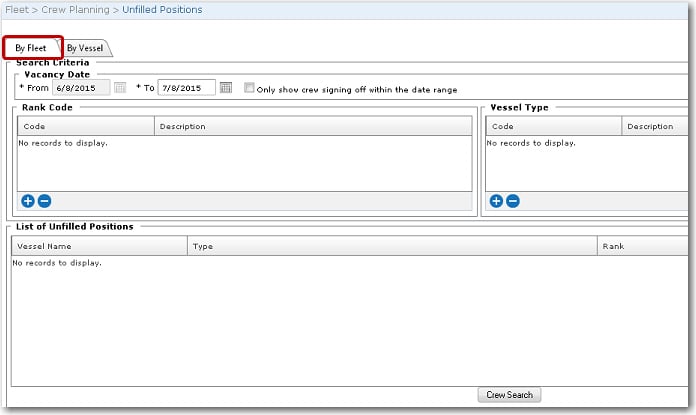This screenshot has width=696, height=415.
Task: Click the To vacancy date field
Action: pyautogui.click(x=187, y=88)
